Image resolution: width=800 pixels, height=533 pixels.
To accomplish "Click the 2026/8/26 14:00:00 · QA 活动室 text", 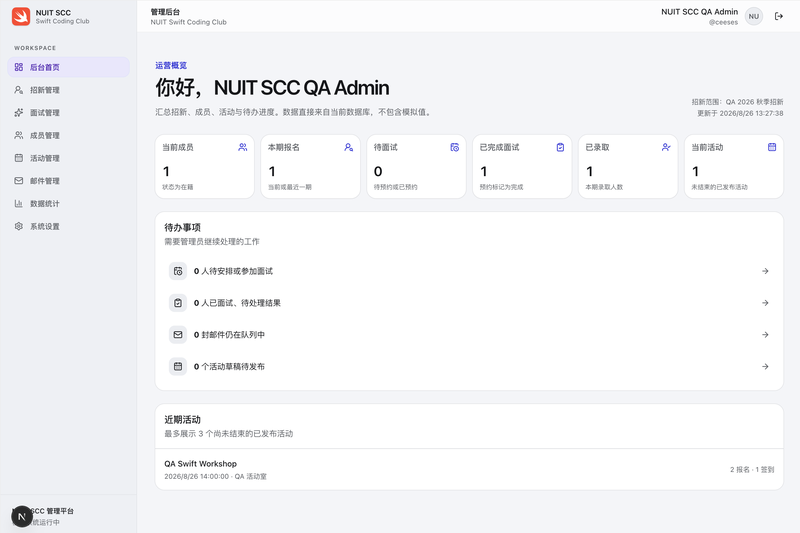I will [x=215, y=476].
